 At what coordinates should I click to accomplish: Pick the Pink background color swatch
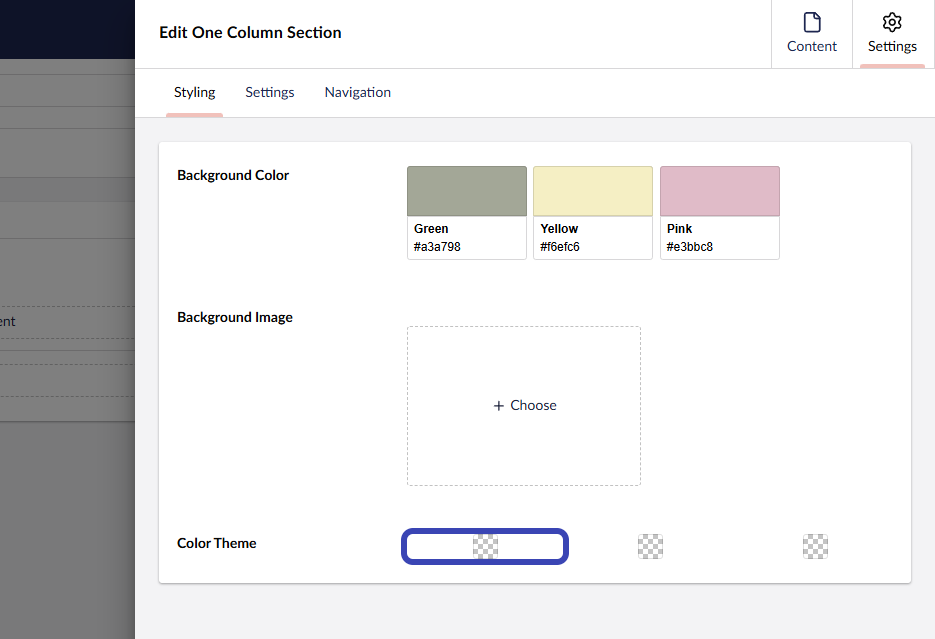click(719, 191)
